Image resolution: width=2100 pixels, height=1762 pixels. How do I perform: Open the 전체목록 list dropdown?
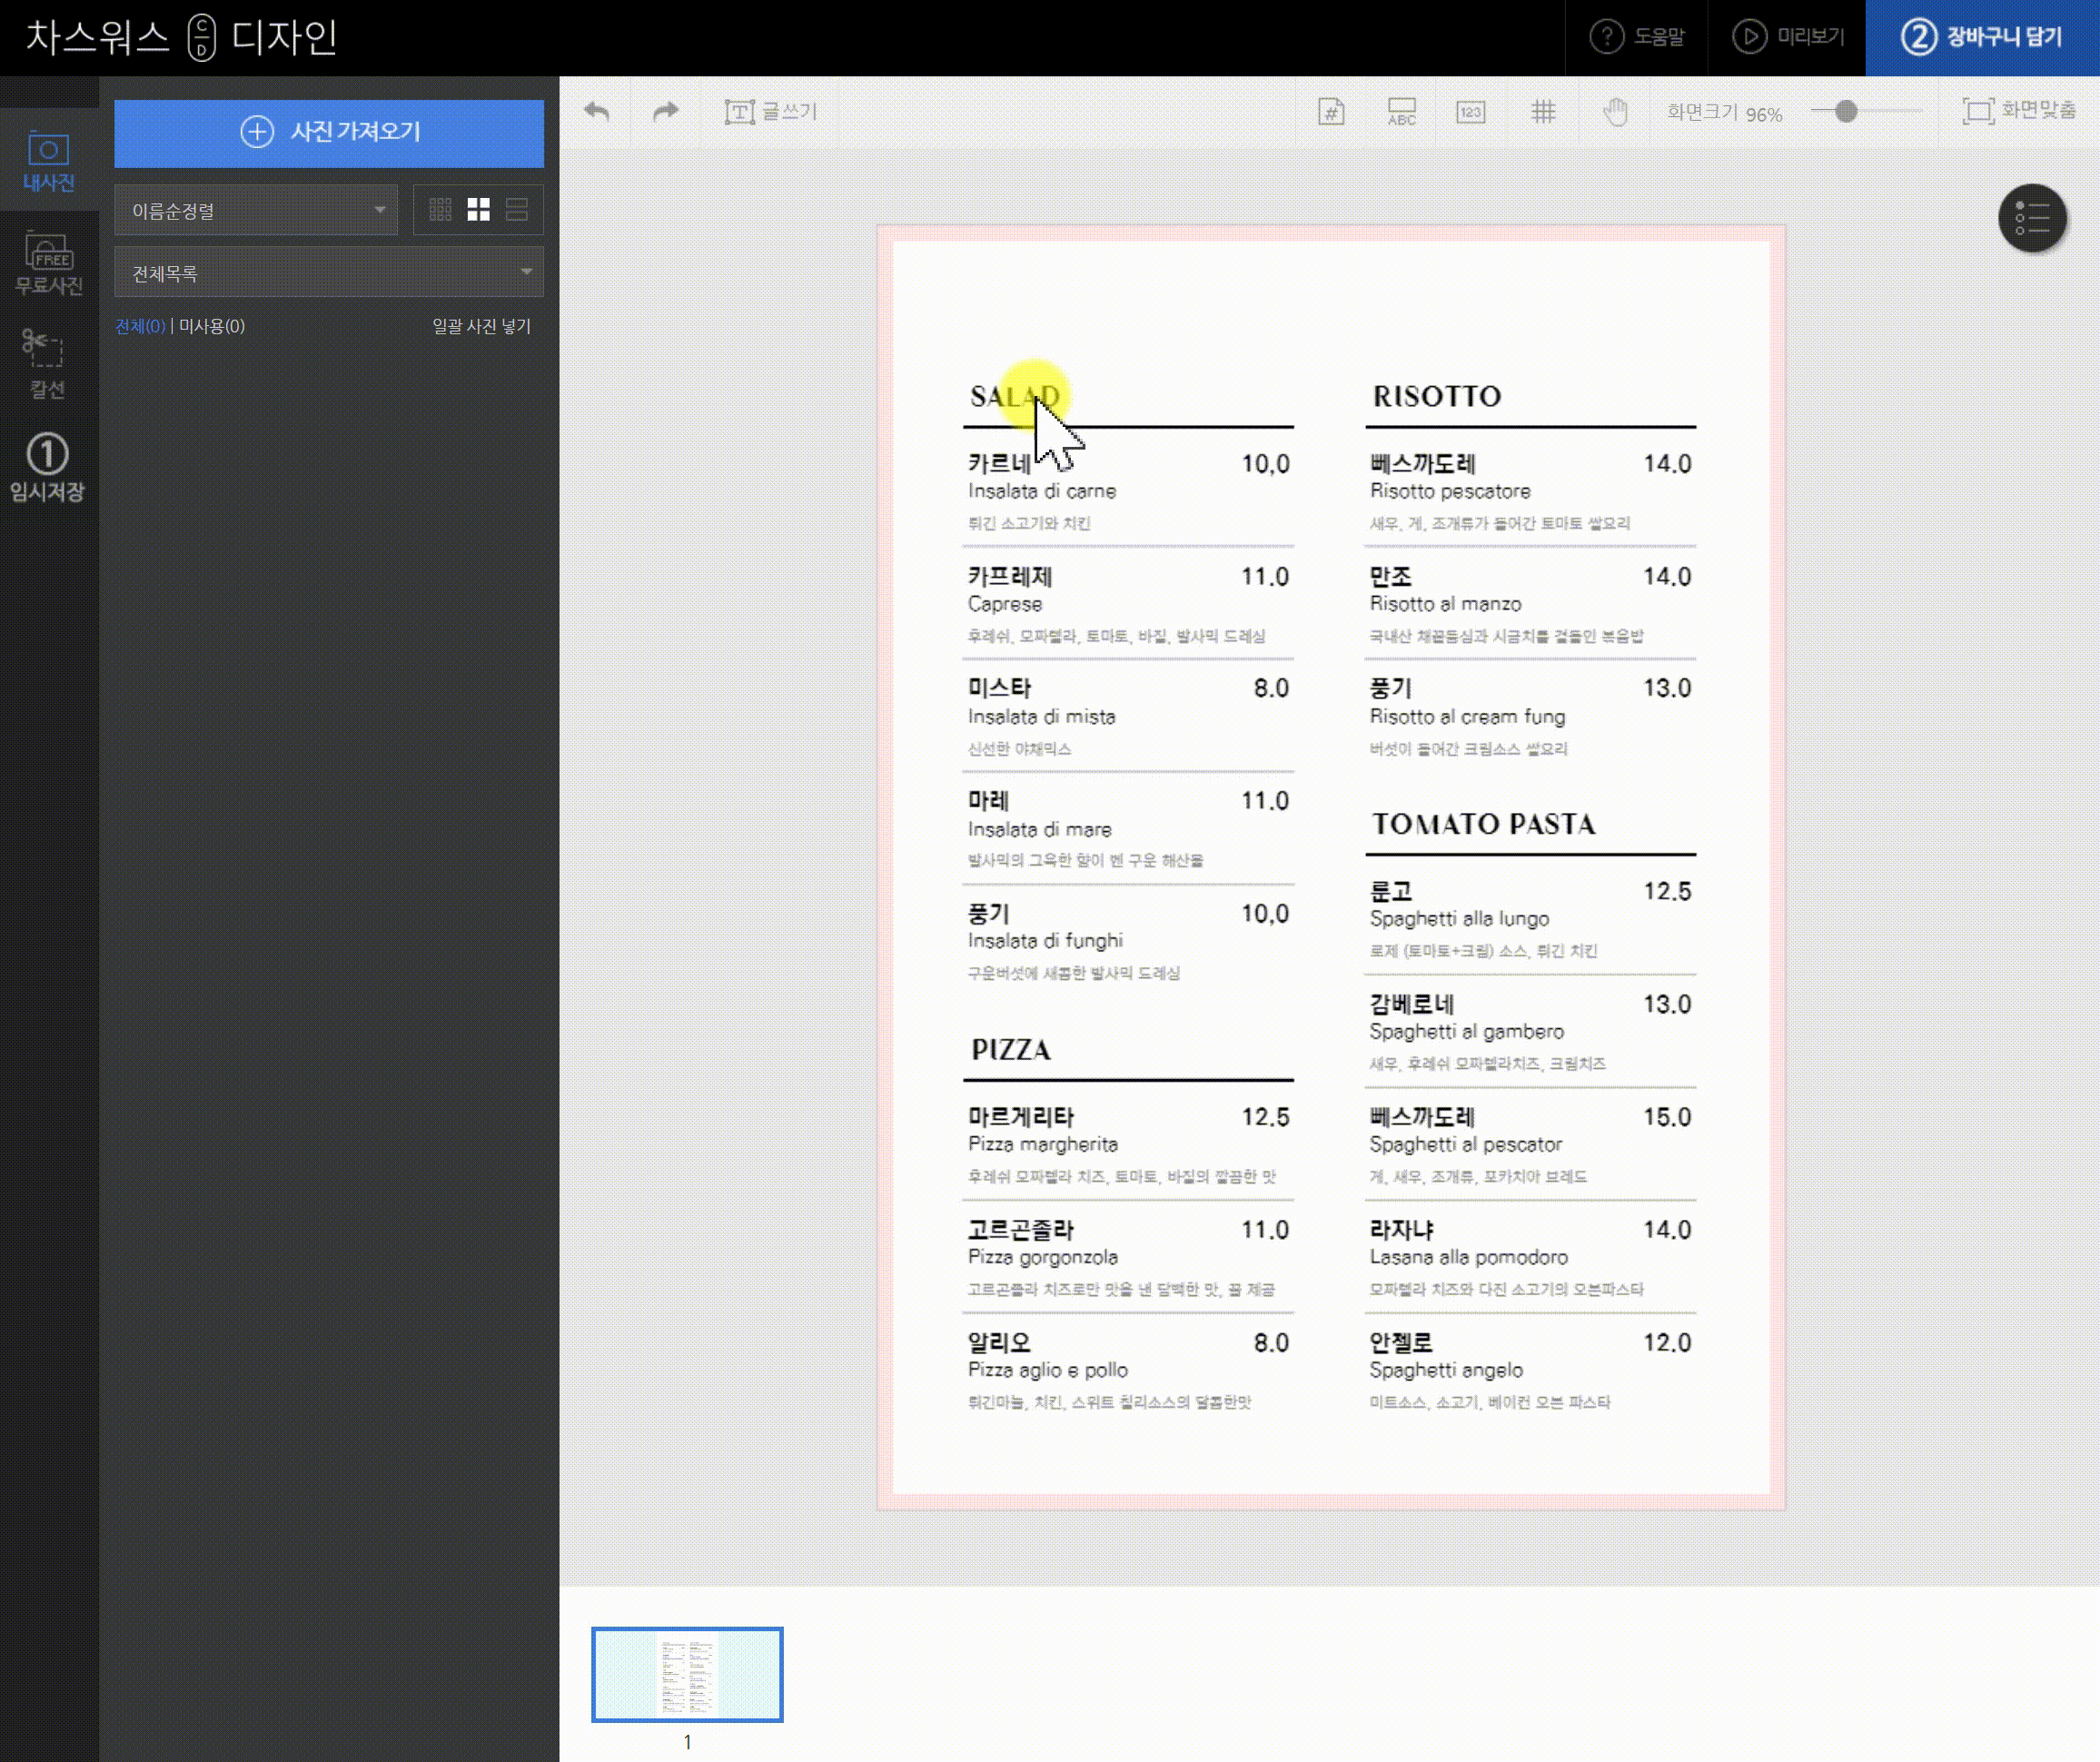point(329,272)
